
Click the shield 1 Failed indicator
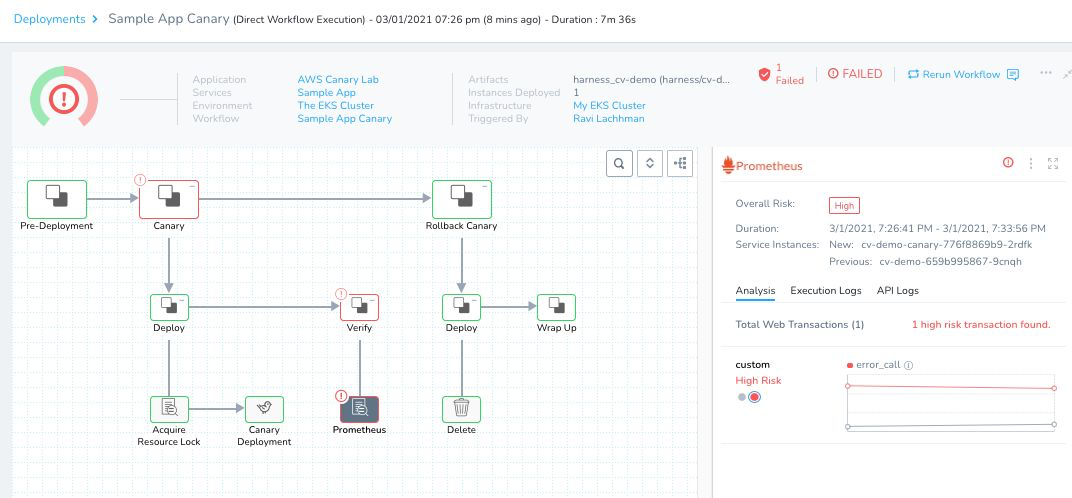coord(781,75)
